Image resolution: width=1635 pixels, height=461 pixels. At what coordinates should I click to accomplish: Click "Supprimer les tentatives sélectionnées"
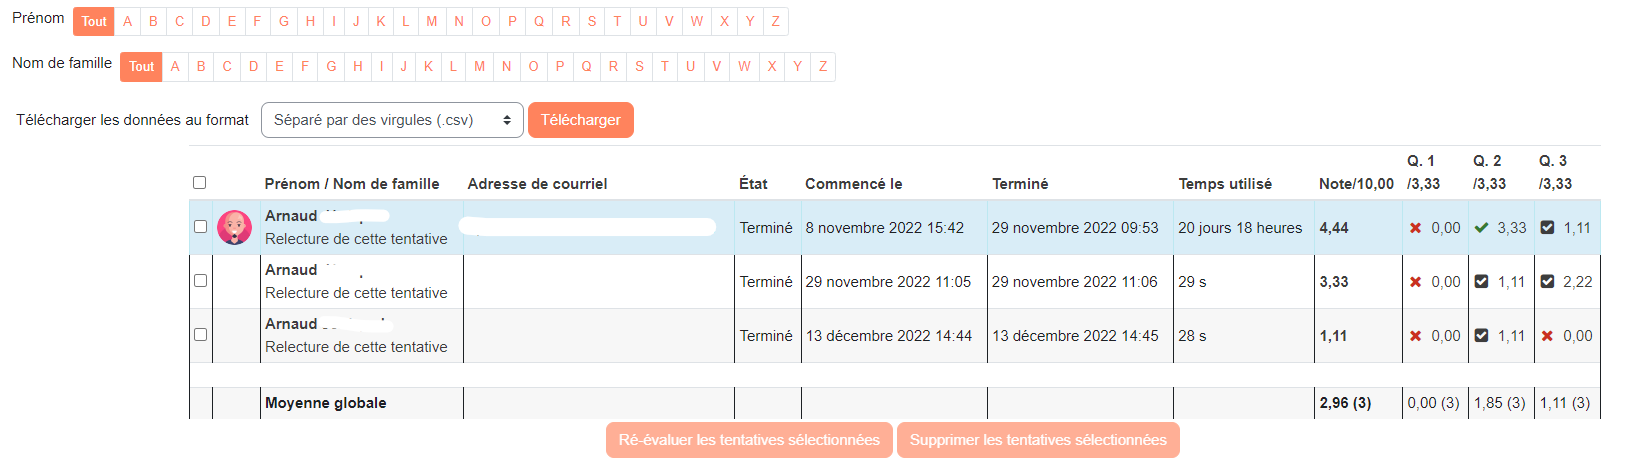click(1038, 440)
